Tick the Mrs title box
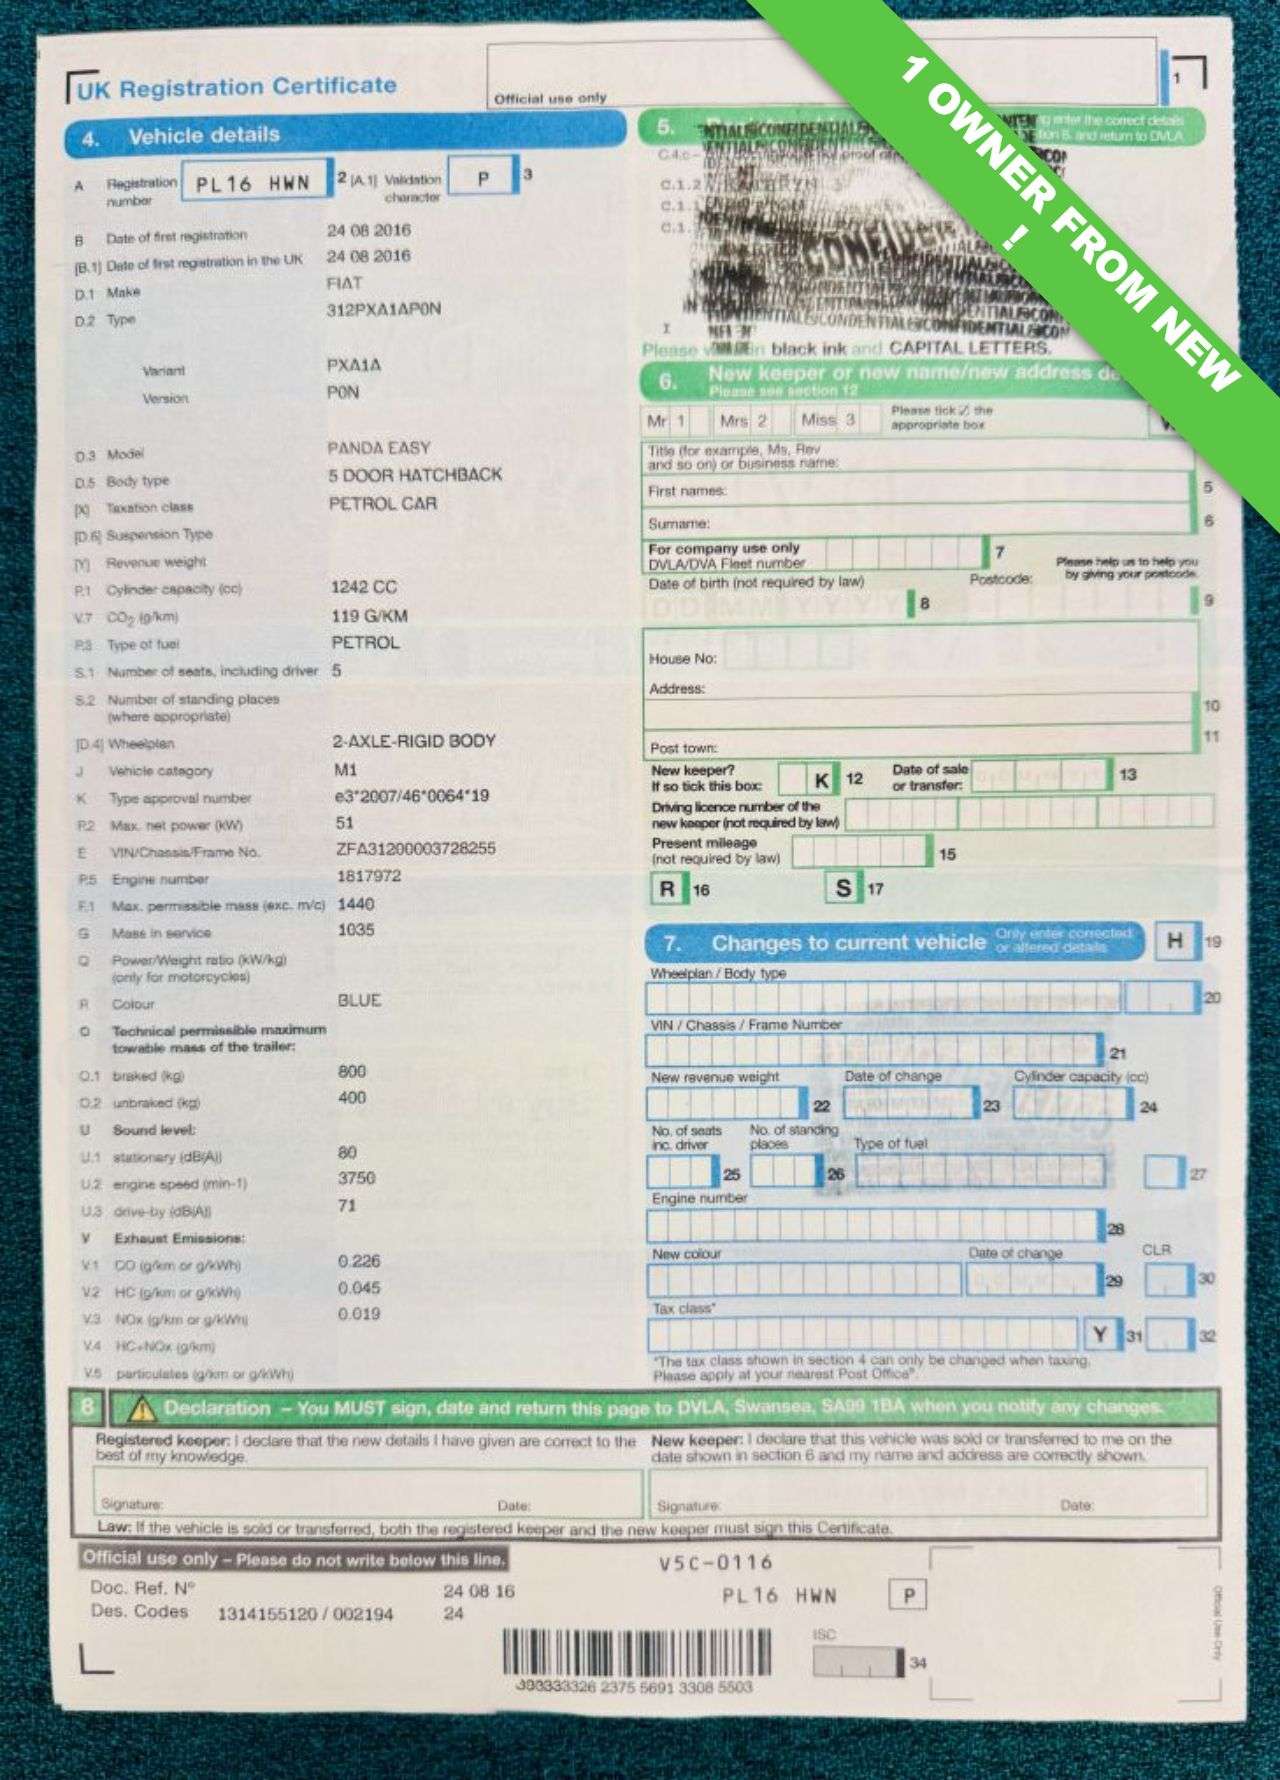This screenshot has width=1280, height=1780. 761,421
